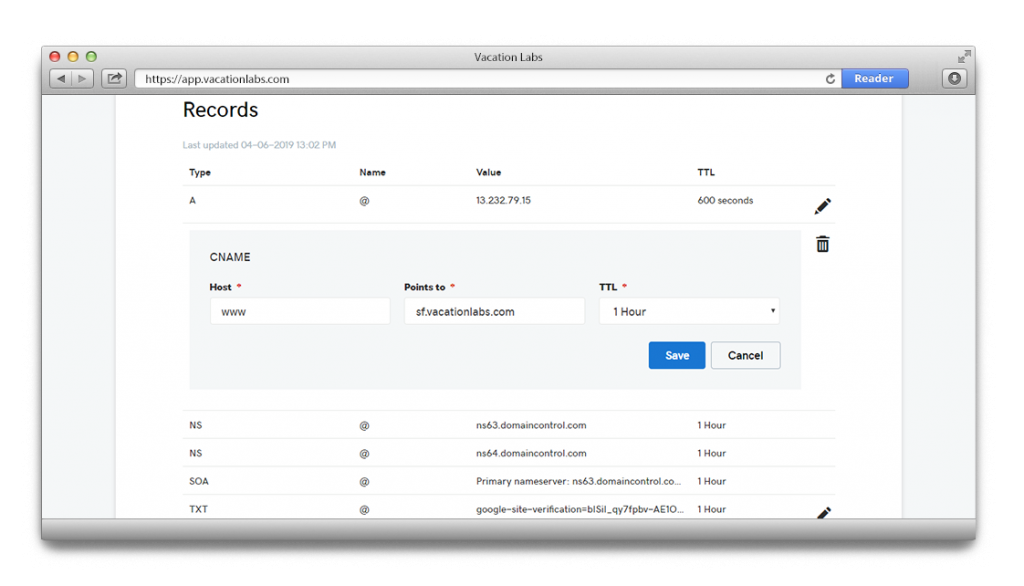The height and width of the screenshot is (586, 1024).
Task: Click the Type column header
Action: 200,173
